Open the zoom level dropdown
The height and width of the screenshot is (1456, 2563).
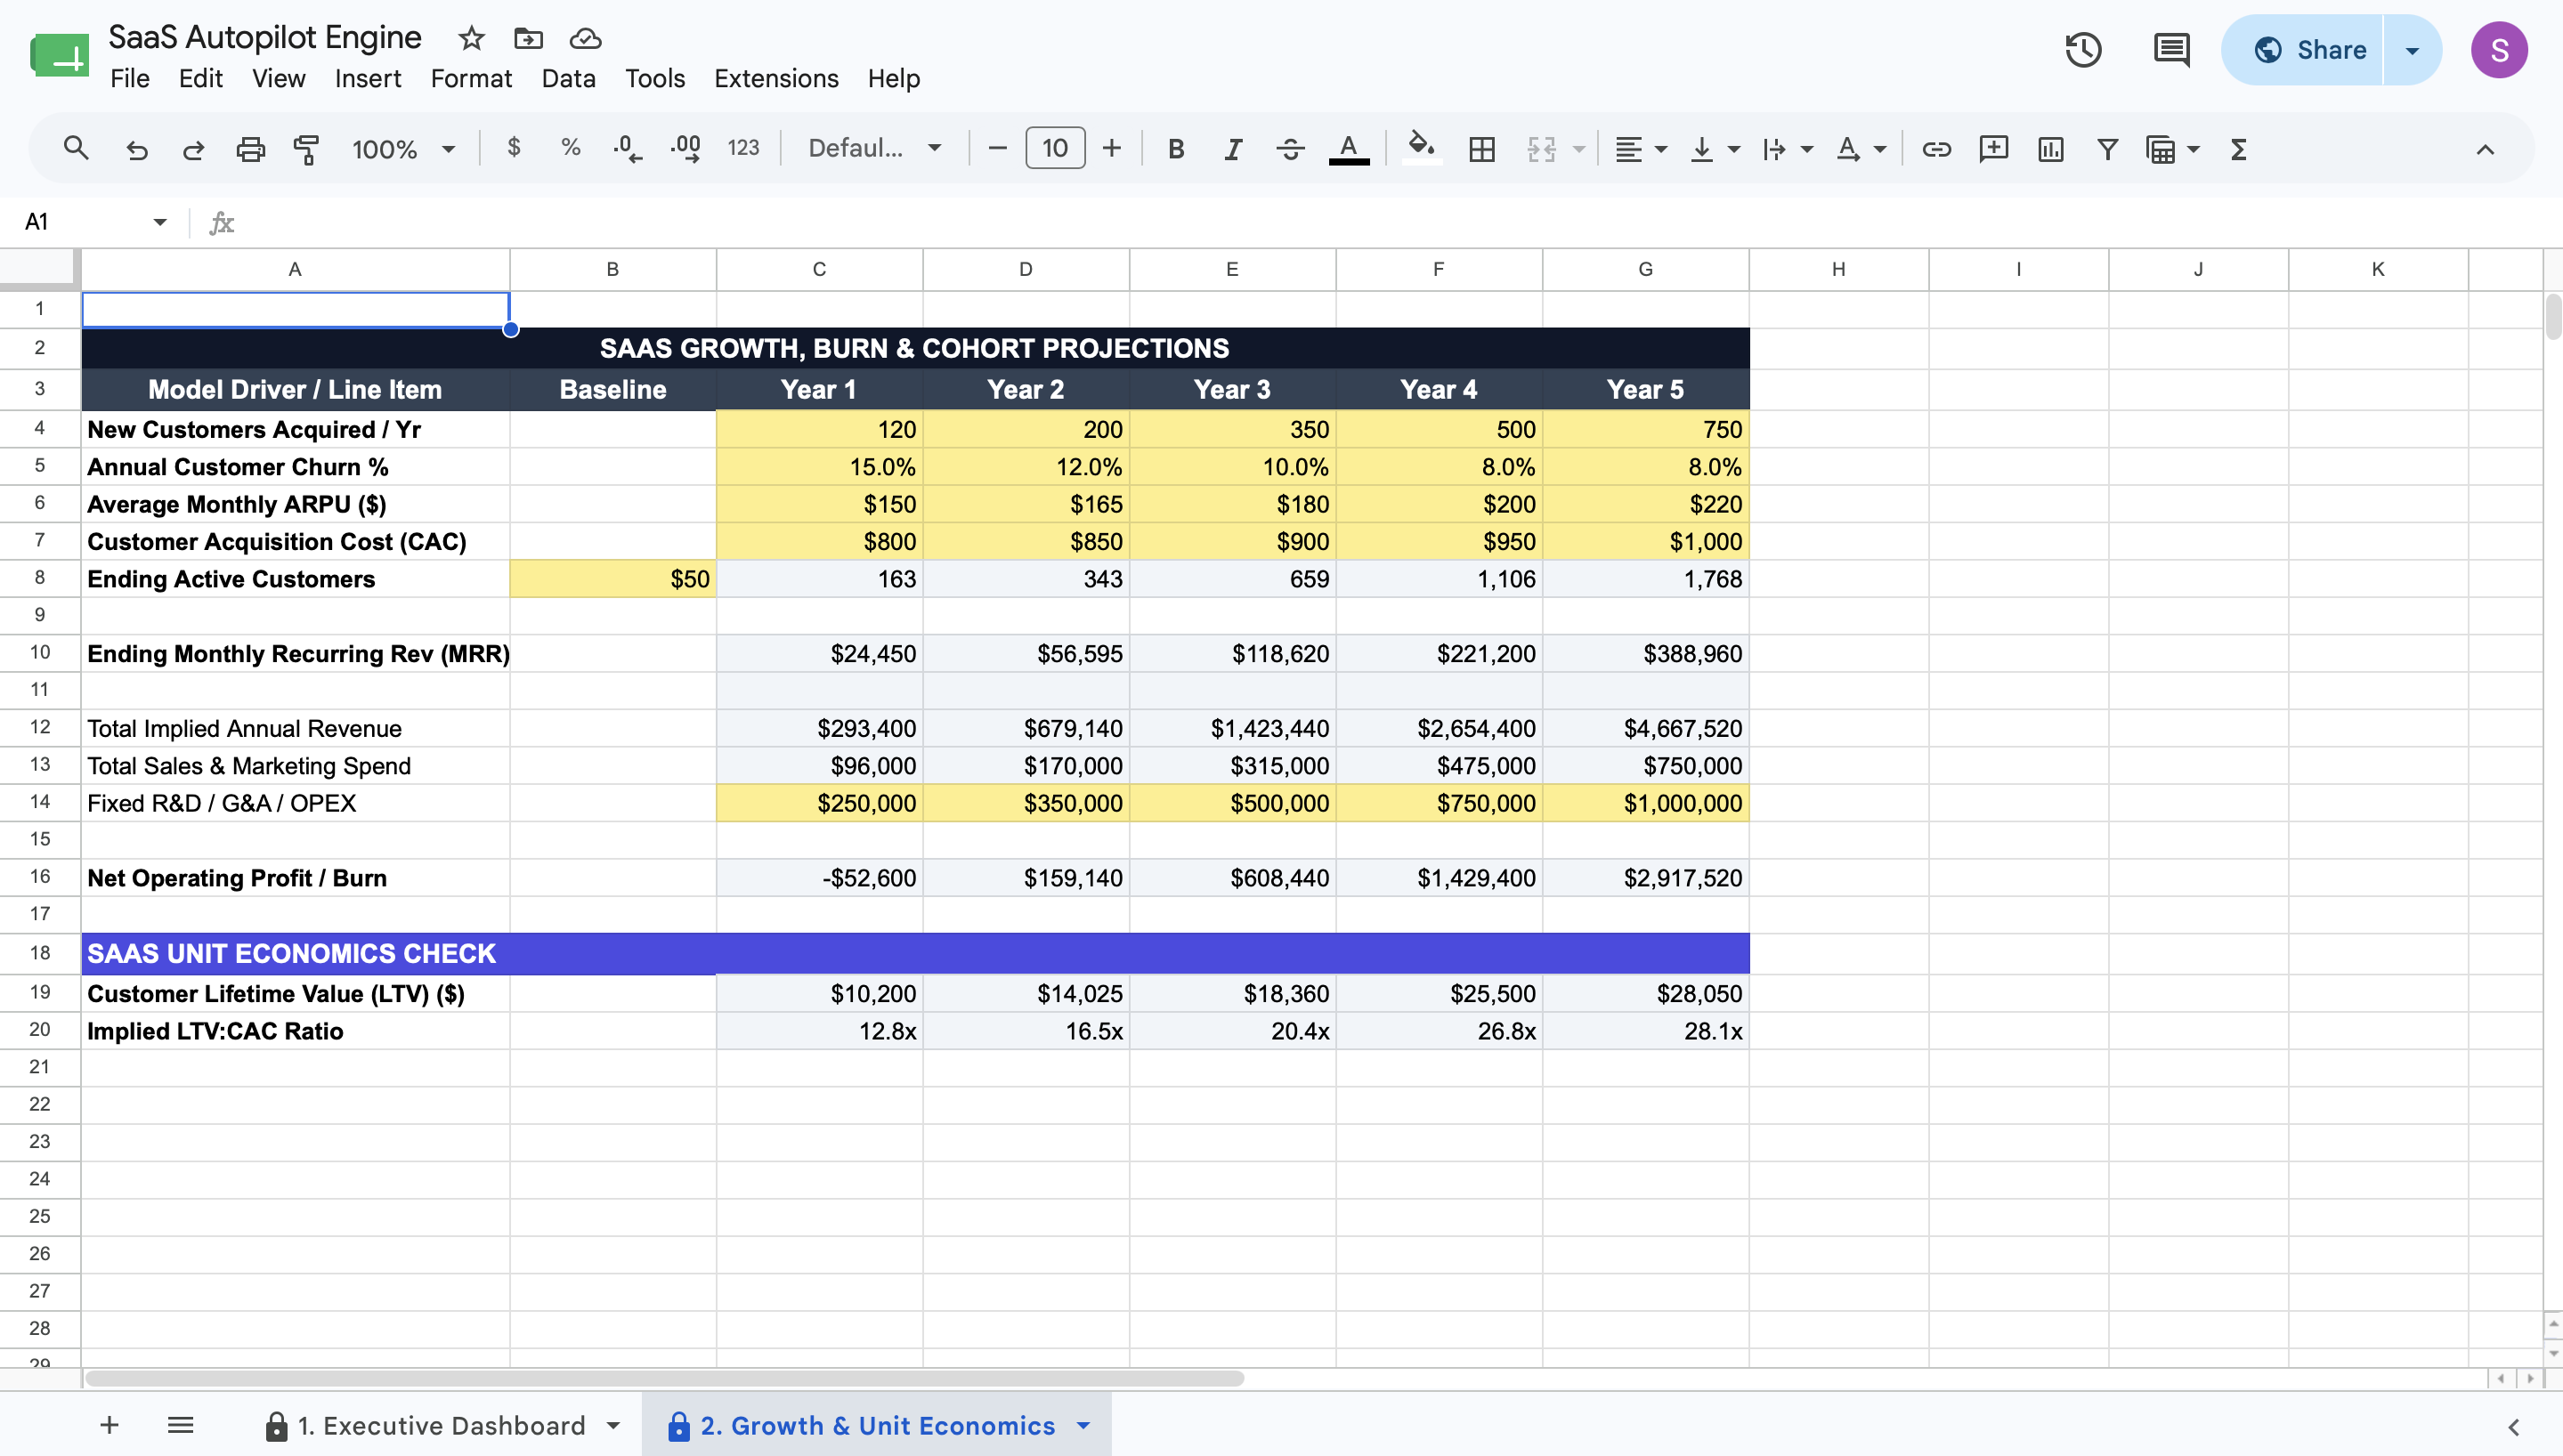(x=403, y=149)
